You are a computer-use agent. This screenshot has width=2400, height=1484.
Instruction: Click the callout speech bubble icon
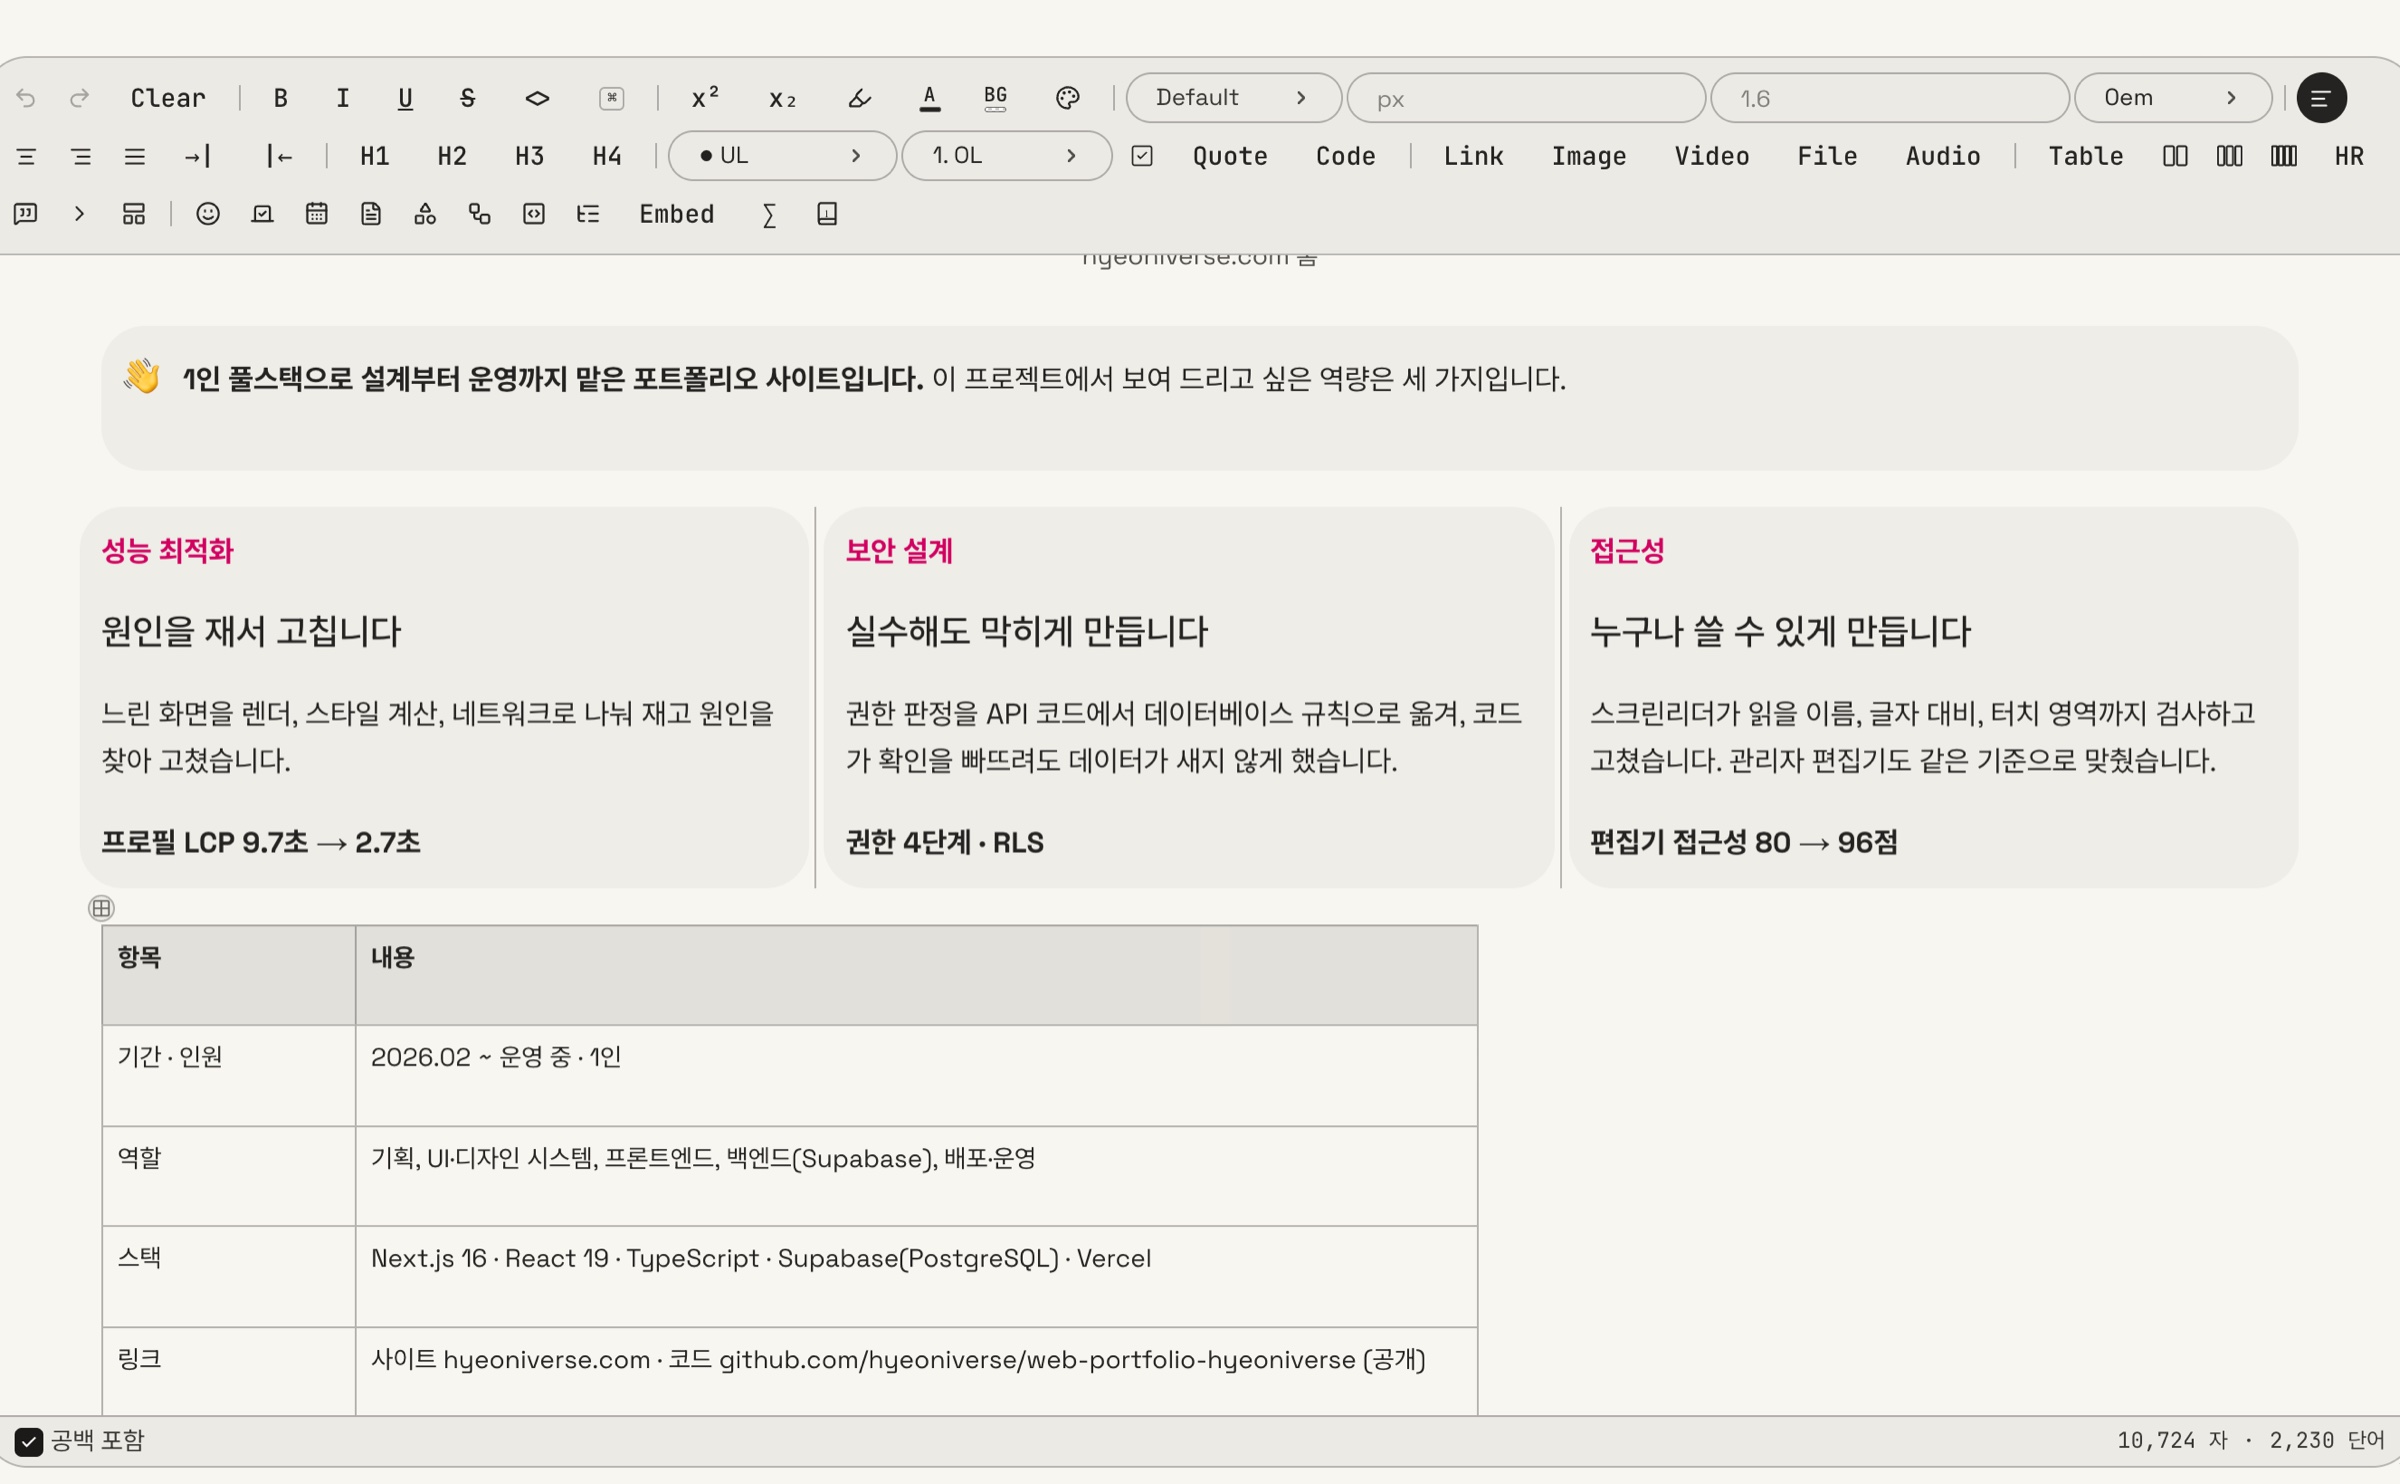pos(26,214)
